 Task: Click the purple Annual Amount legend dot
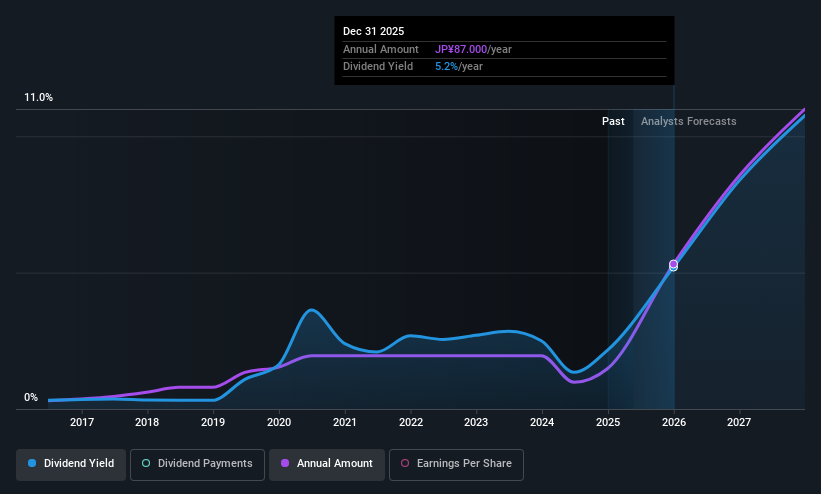pyautogui.click(x=285, y=463)
